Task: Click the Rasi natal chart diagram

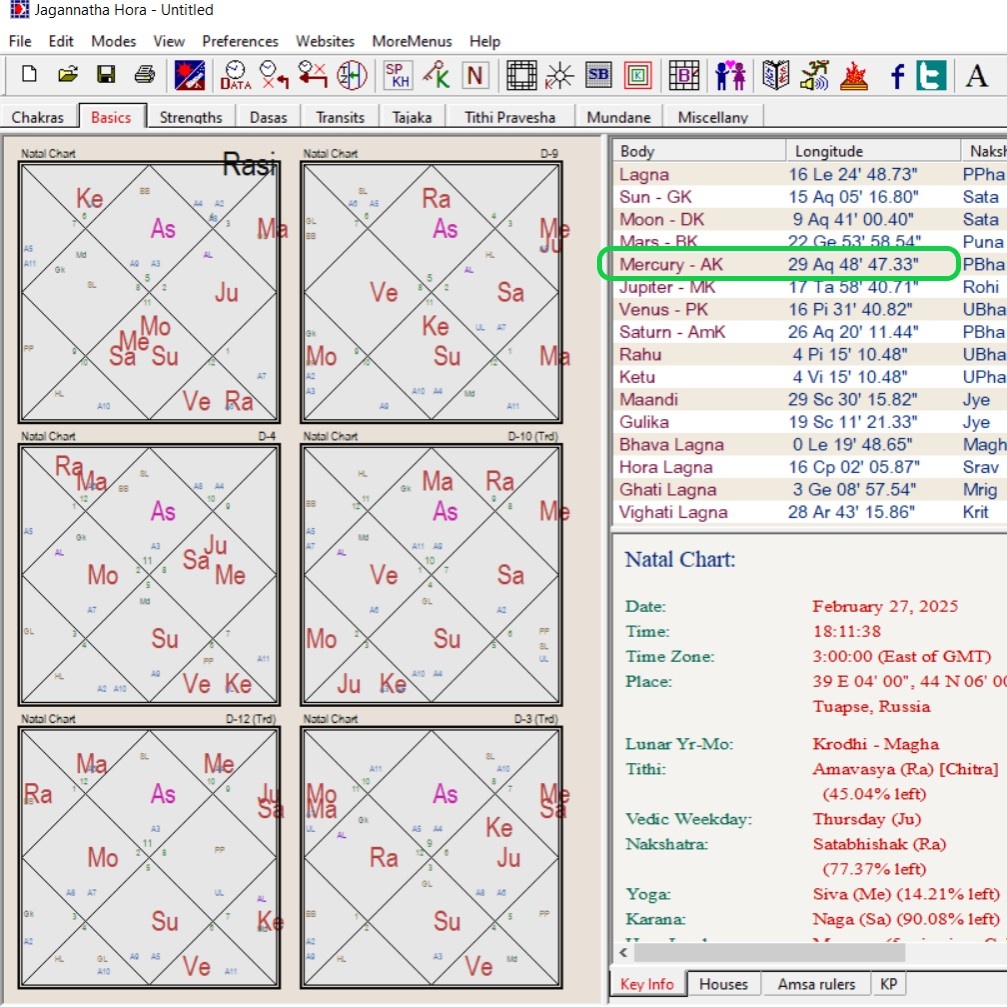Action: [149, 292]
